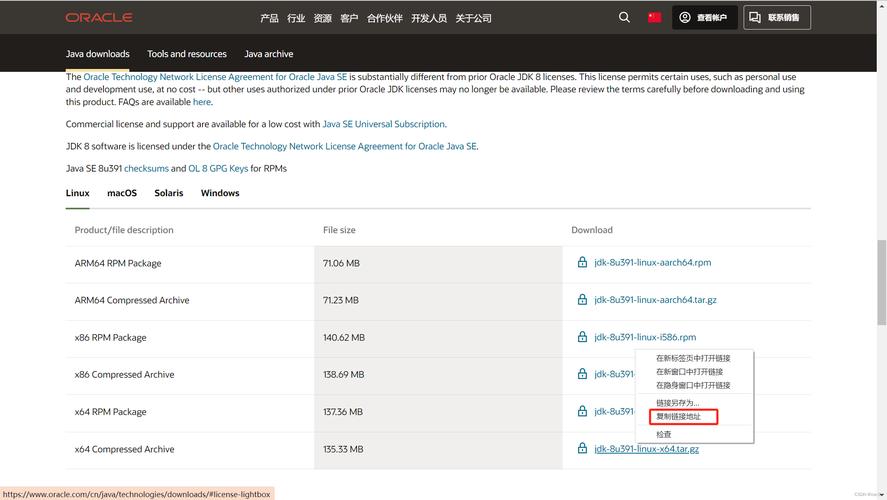Open the site search magnifier icon
The height and width of the screenshot is (500, 887).
pos(624,18)
